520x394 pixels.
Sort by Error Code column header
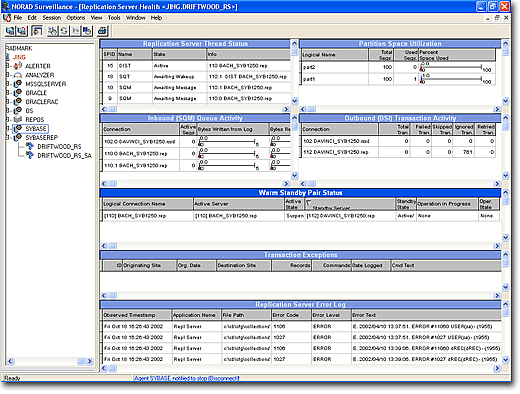291,315
